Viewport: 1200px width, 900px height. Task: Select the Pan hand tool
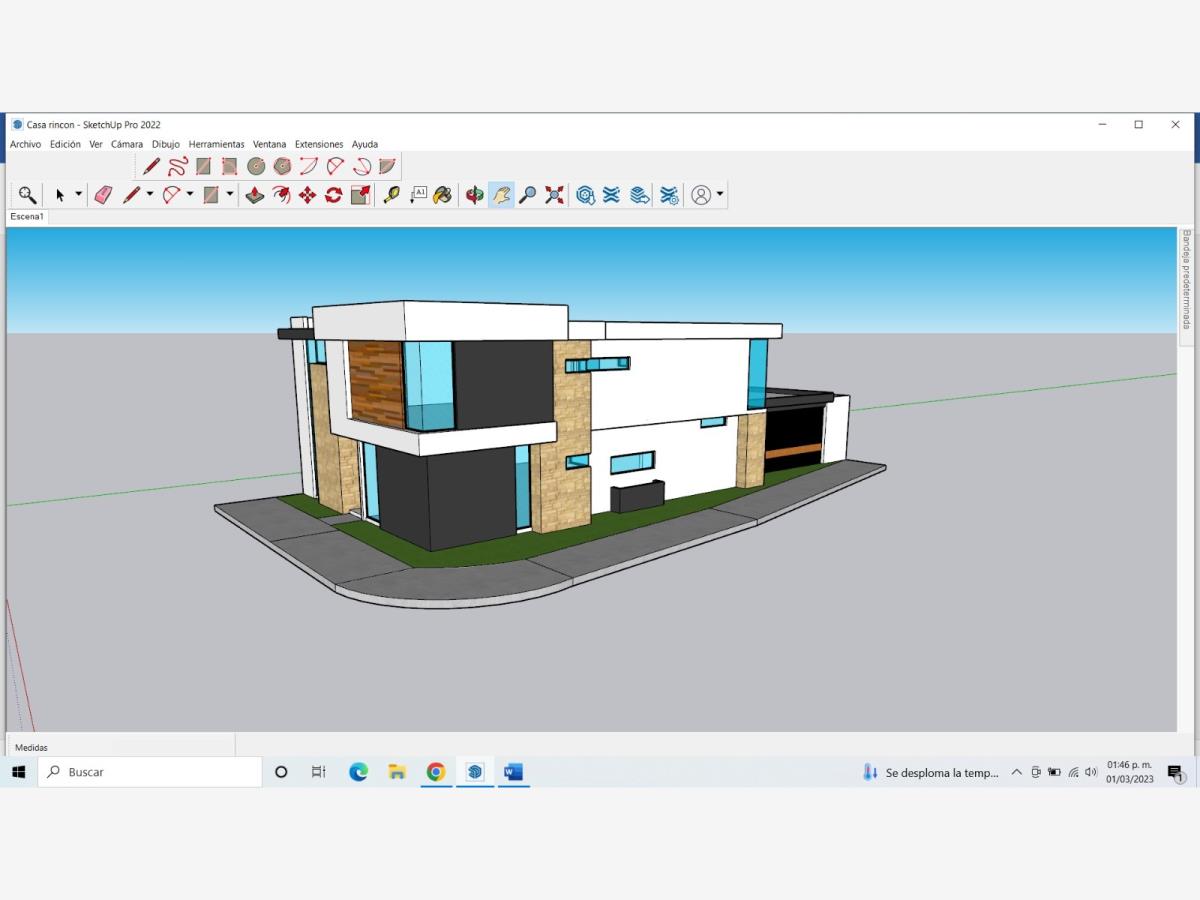coord(501,195)
